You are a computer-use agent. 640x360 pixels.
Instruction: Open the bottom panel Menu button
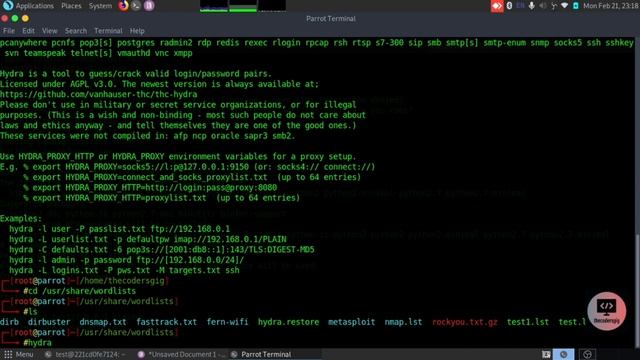pos(19,354)
